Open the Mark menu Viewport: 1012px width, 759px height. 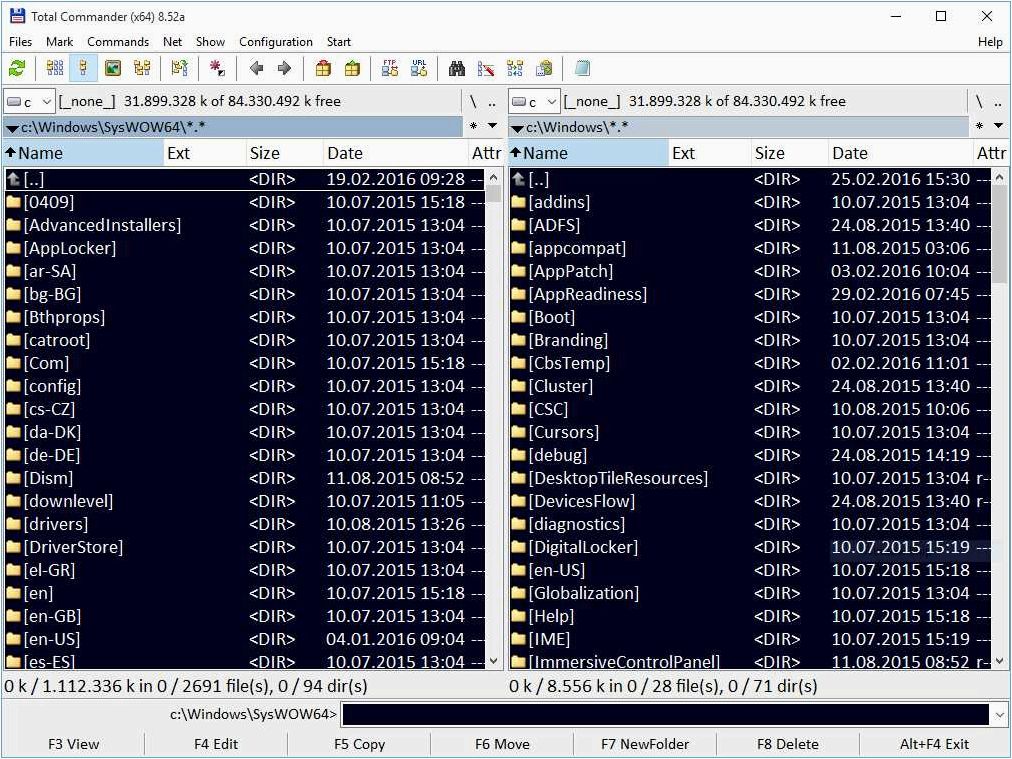[x=59, y=42]
